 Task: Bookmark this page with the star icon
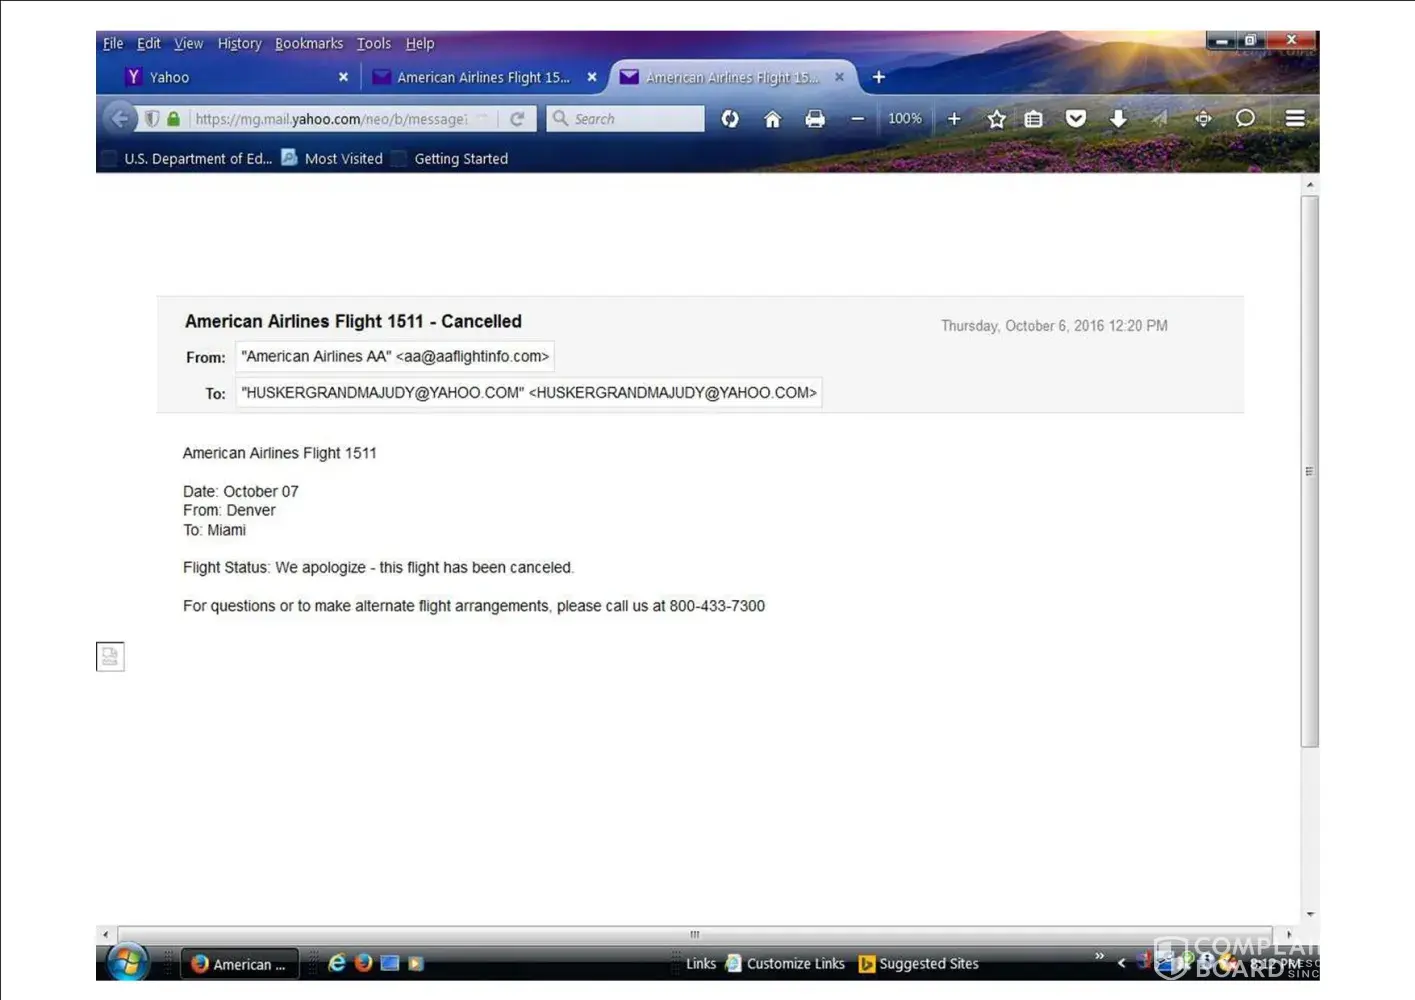(996, 119)
